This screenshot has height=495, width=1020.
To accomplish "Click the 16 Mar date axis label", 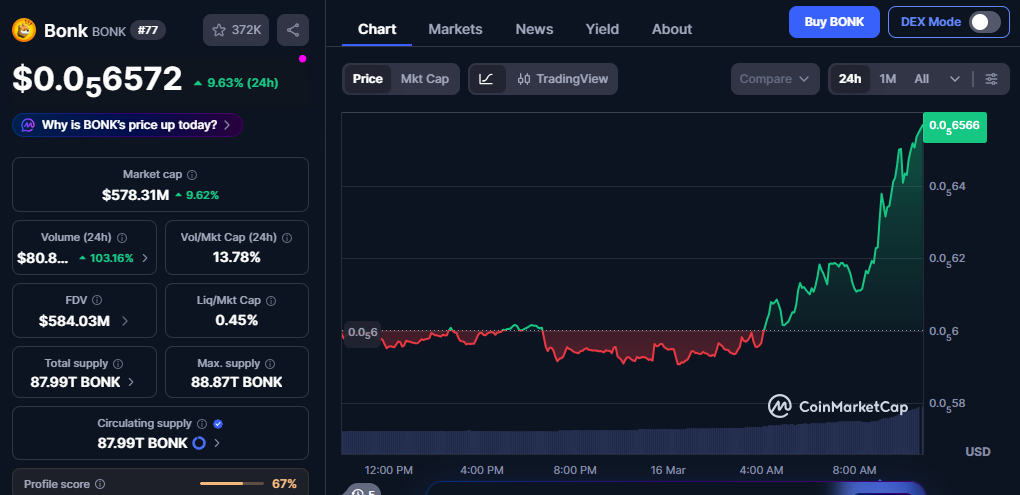I will coord(669,470).
